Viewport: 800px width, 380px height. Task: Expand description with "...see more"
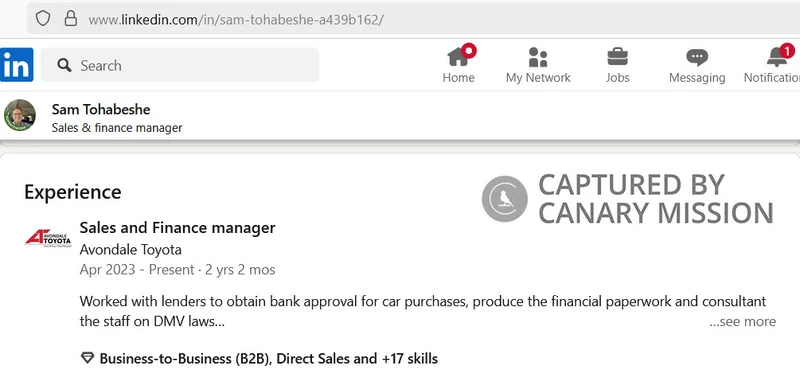coord(742,321)
